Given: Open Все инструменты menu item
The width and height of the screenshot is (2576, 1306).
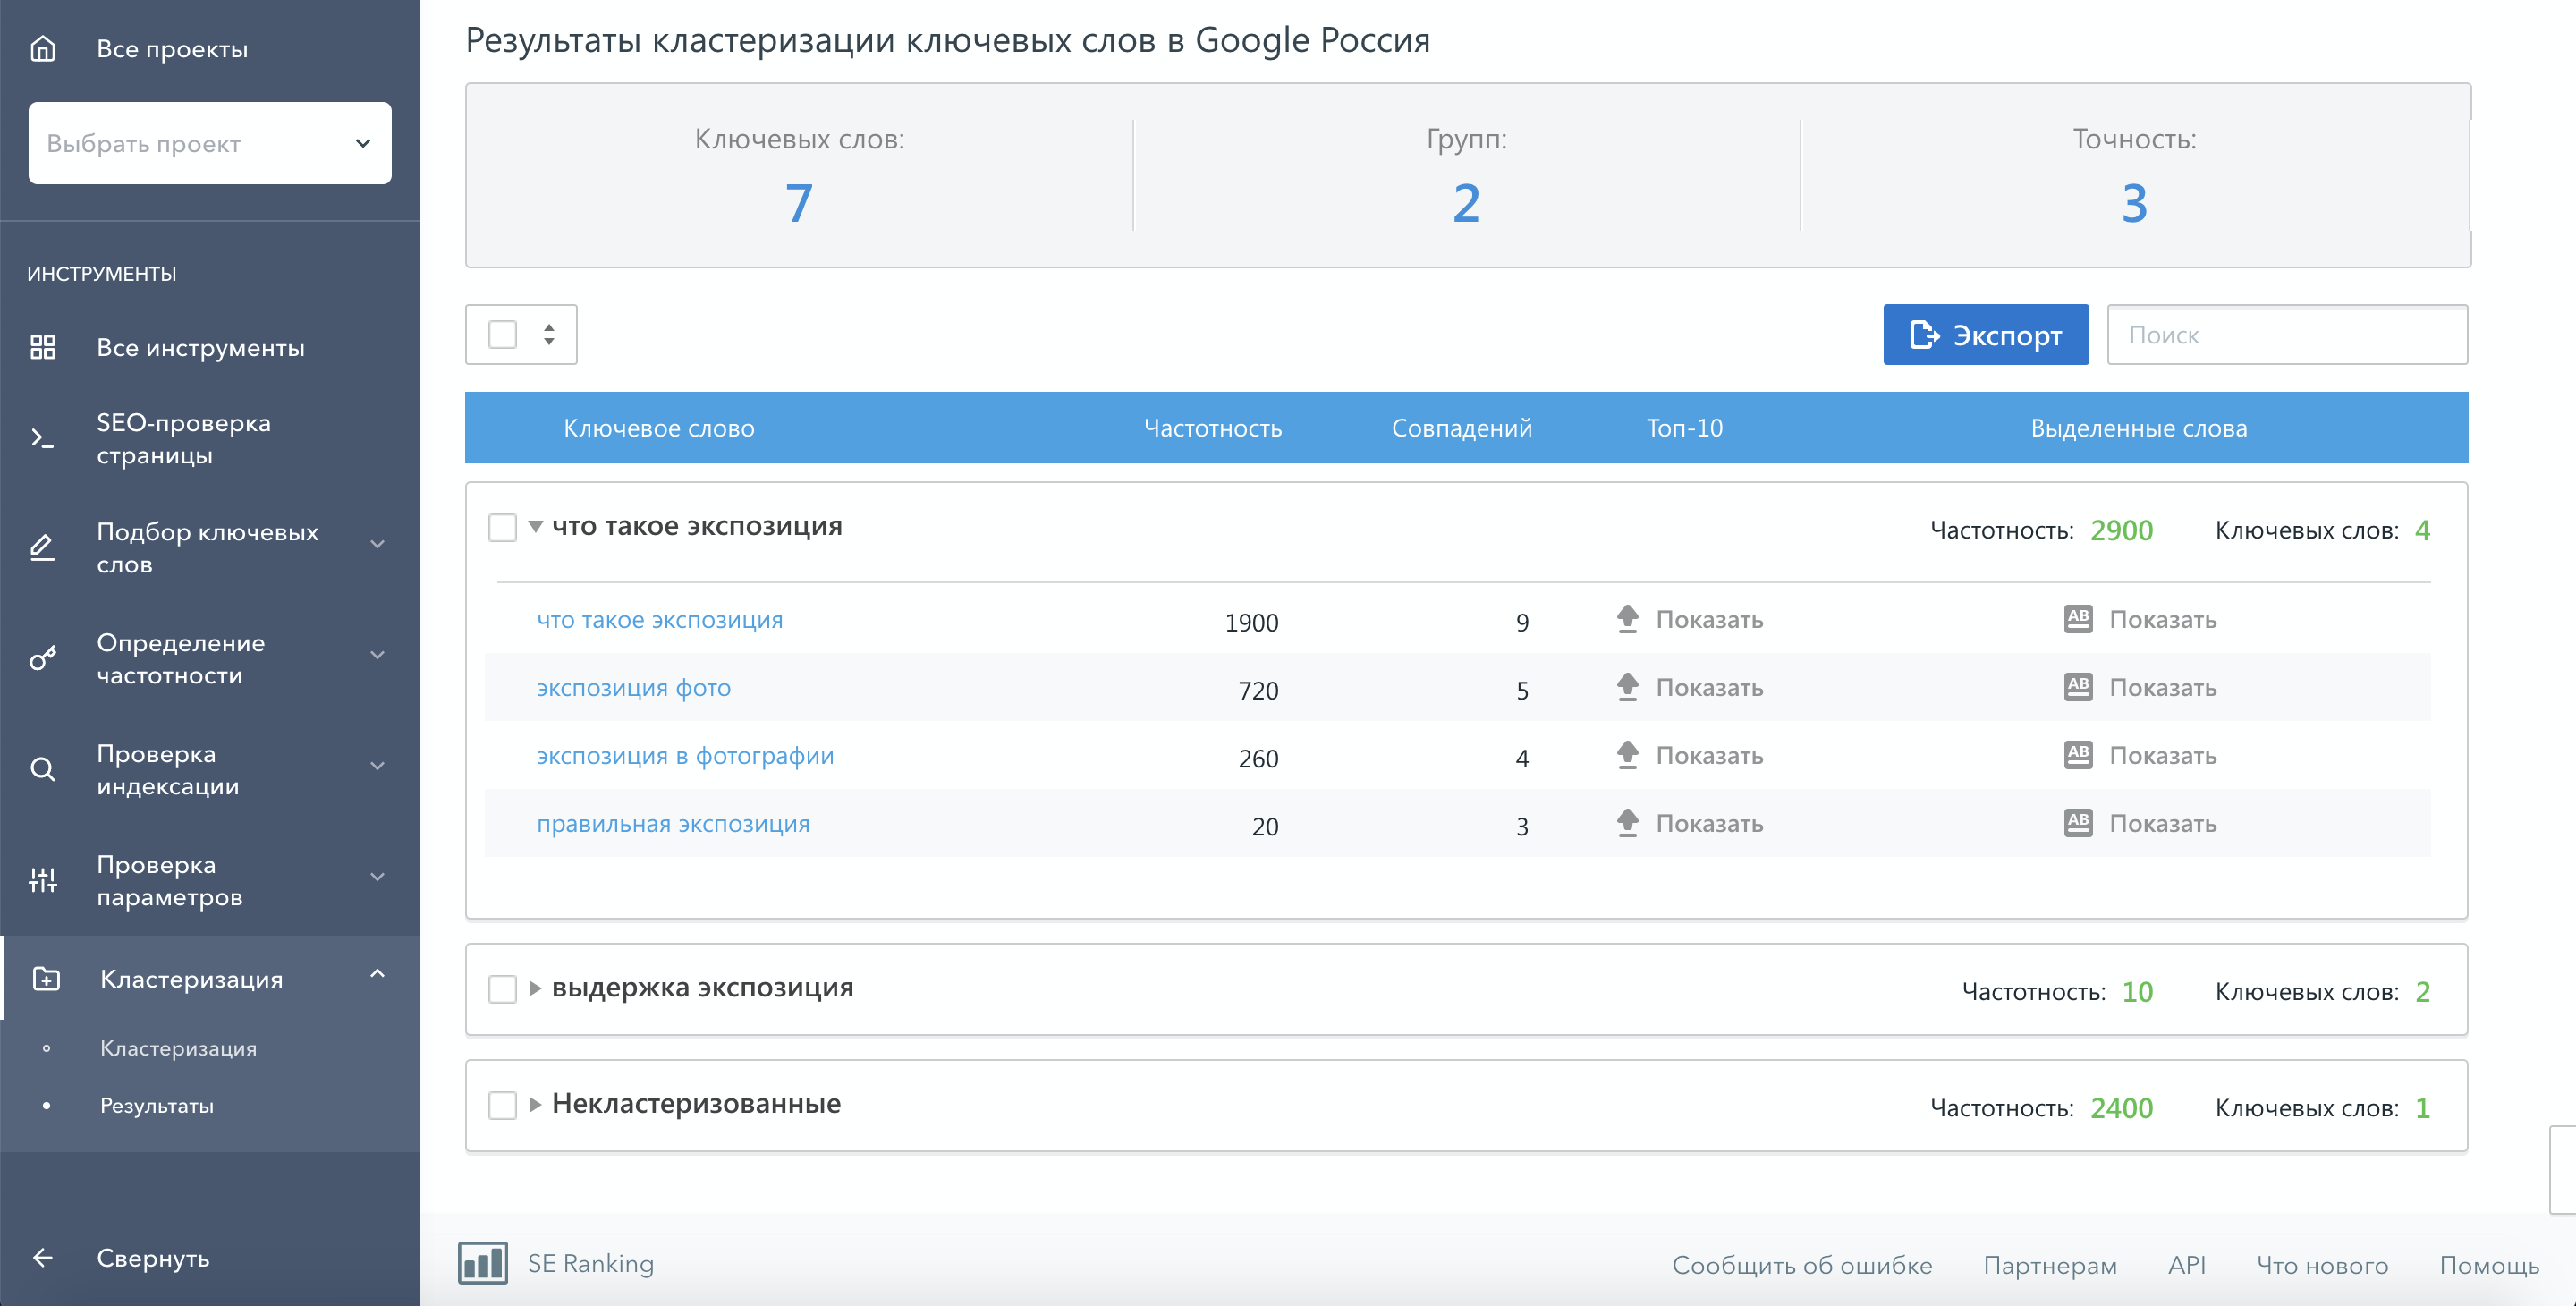Looking at the screenshot, I should coord(200,347).
